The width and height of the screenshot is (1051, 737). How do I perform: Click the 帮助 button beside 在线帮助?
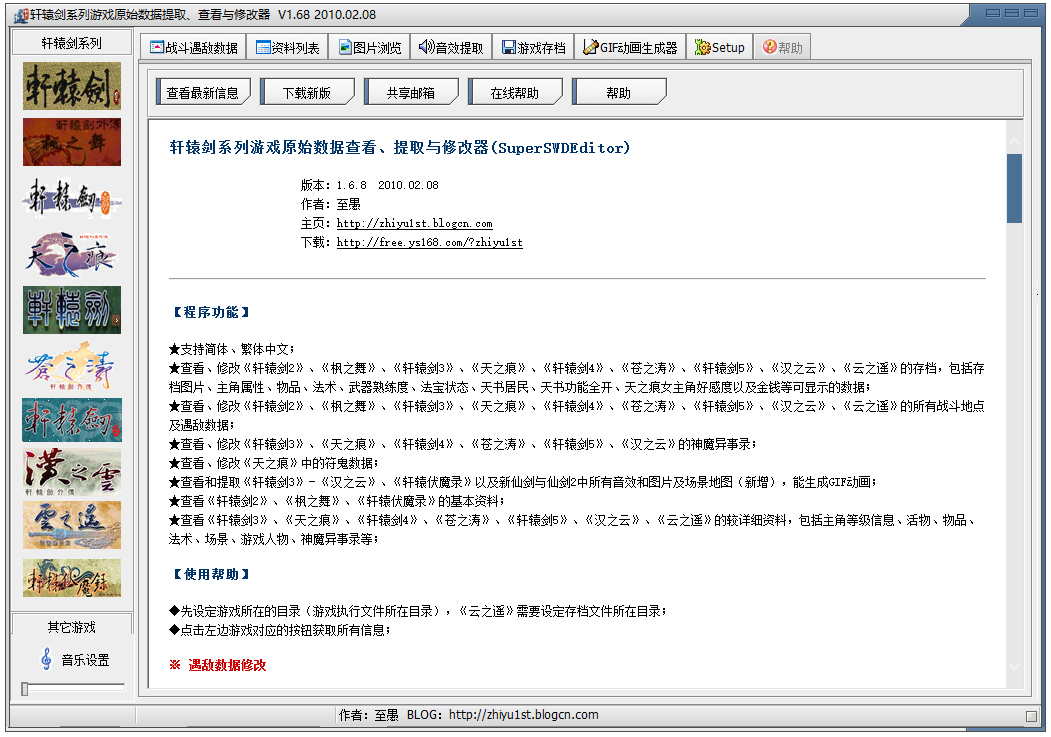tap(619, 92)
